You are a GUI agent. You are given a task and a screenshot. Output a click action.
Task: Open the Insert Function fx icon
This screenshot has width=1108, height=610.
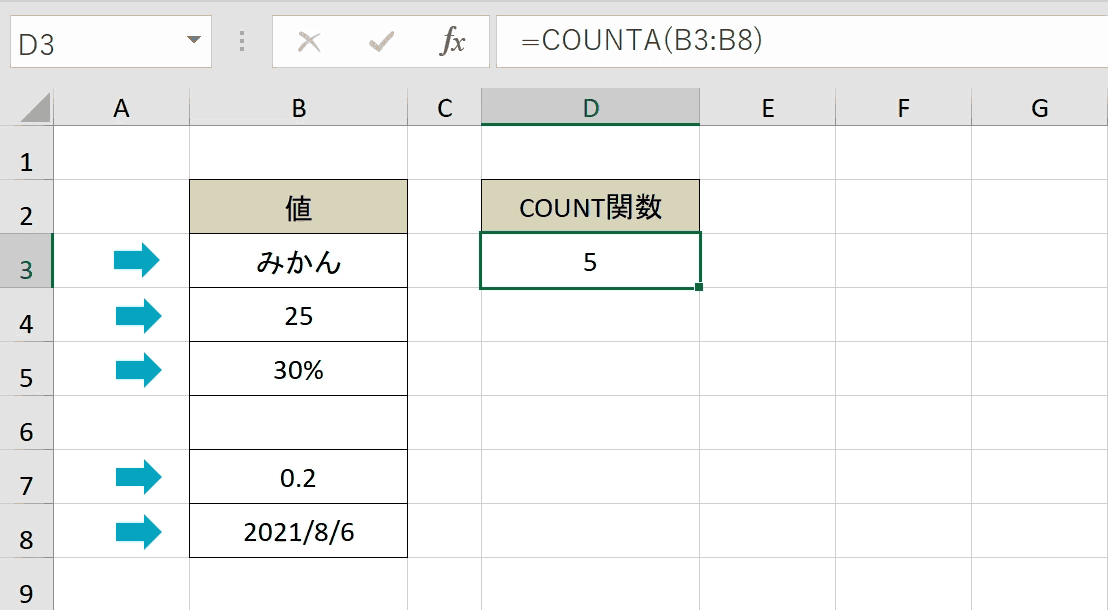pos(452,42)
